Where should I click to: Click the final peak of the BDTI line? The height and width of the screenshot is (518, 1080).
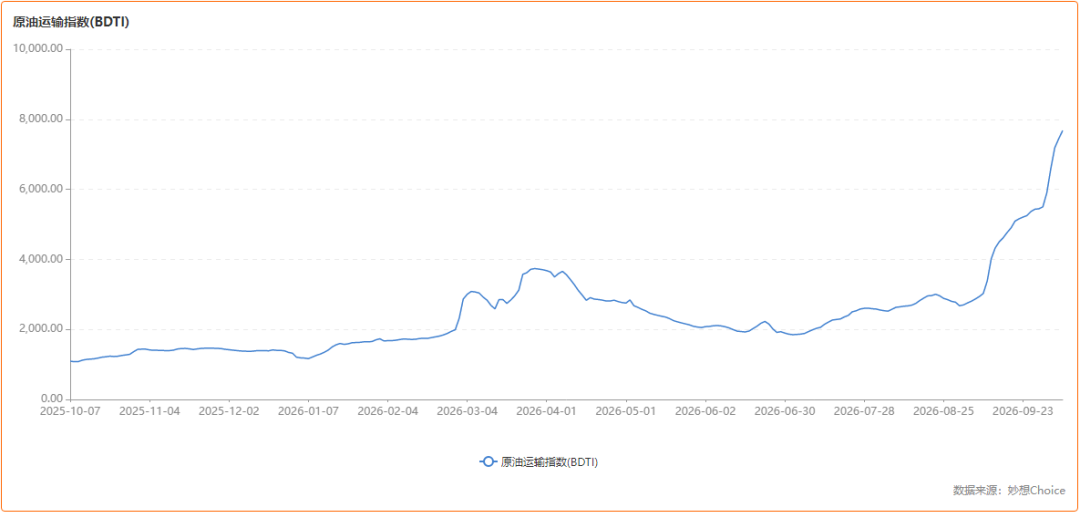pyautogui.click(x=1062, y=131)
